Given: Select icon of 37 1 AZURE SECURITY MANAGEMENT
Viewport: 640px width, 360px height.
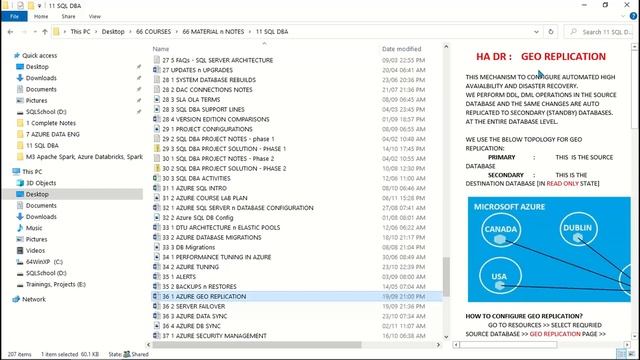Looking at the screenshot, I should [156, 336].
